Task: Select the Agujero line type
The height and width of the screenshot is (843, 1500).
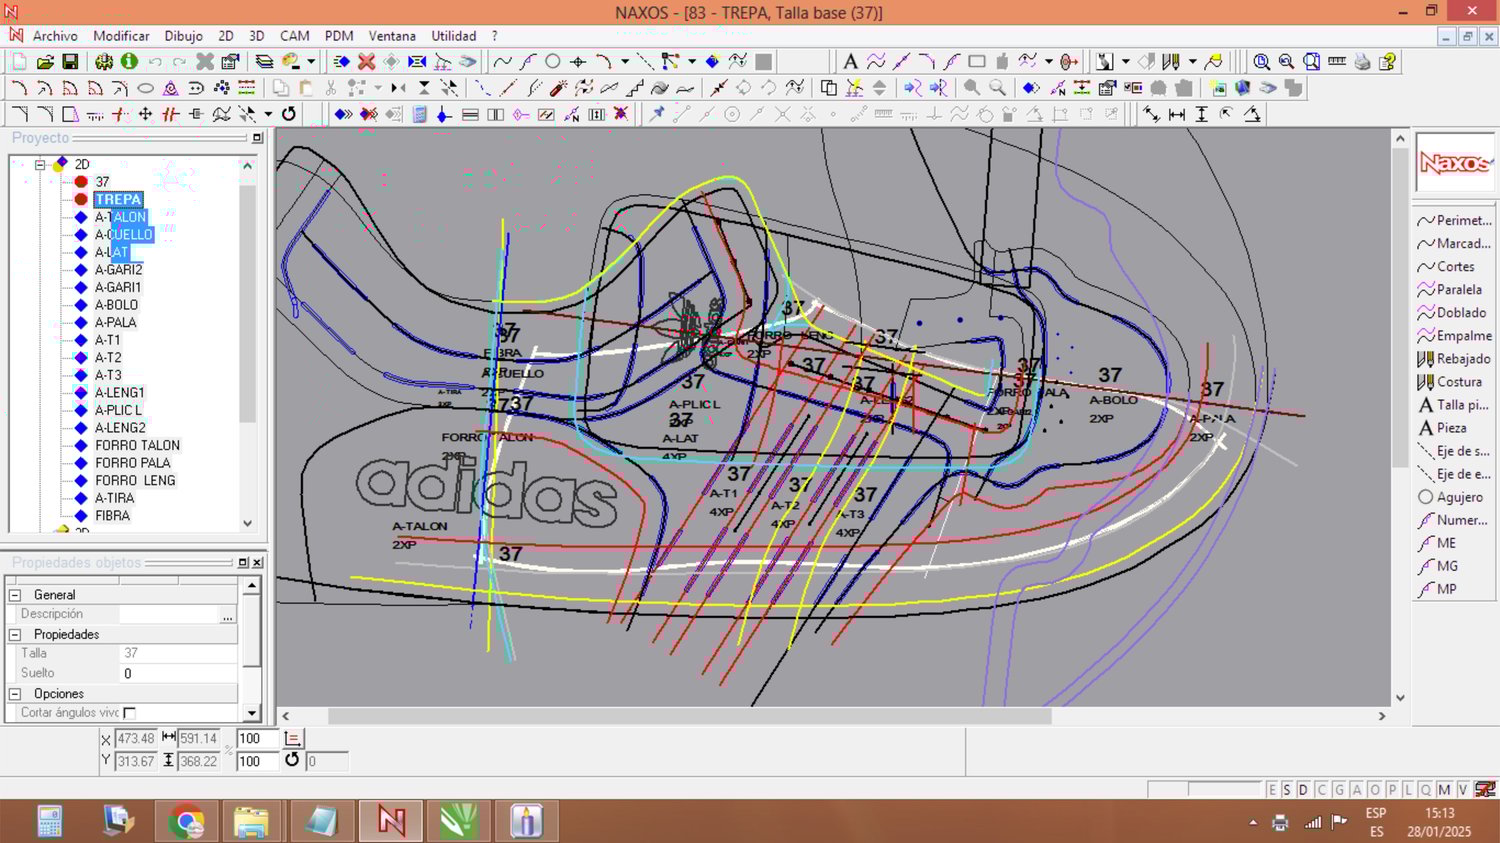Action: coord(1451,497)
